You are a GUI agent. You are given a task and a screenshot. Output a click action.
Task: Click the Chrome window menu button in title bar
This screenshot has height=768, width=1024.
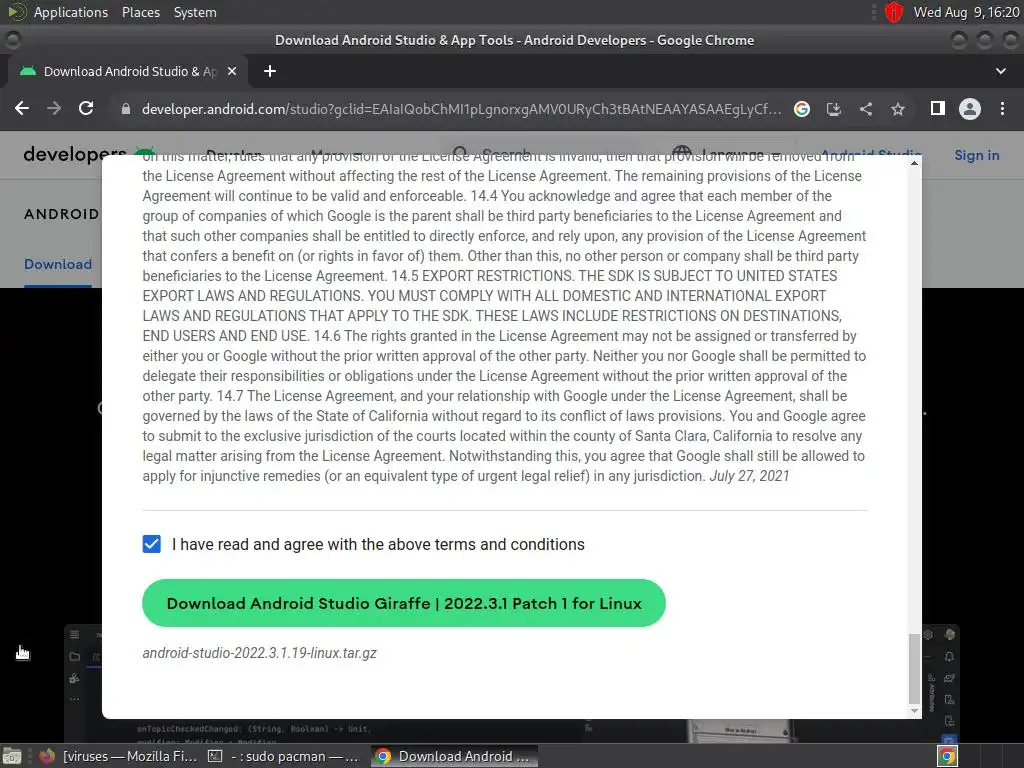(x=12, y=40)
